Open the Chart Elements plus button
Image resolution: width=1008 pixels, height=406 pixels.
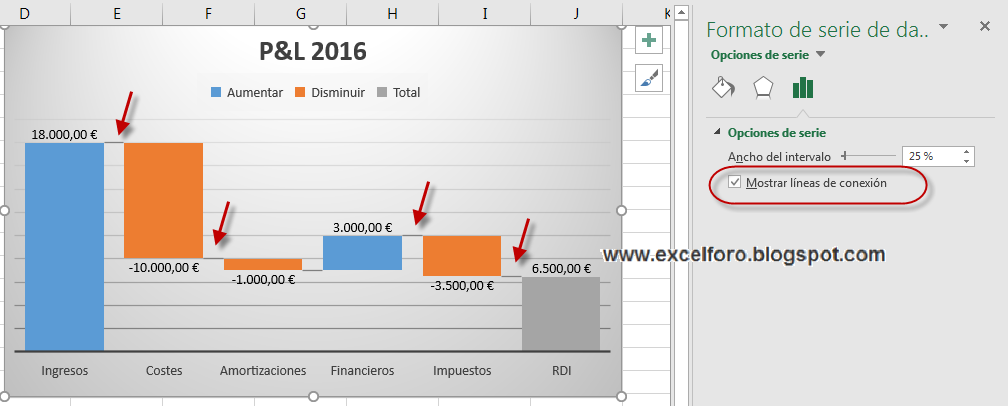pos(649,40)
